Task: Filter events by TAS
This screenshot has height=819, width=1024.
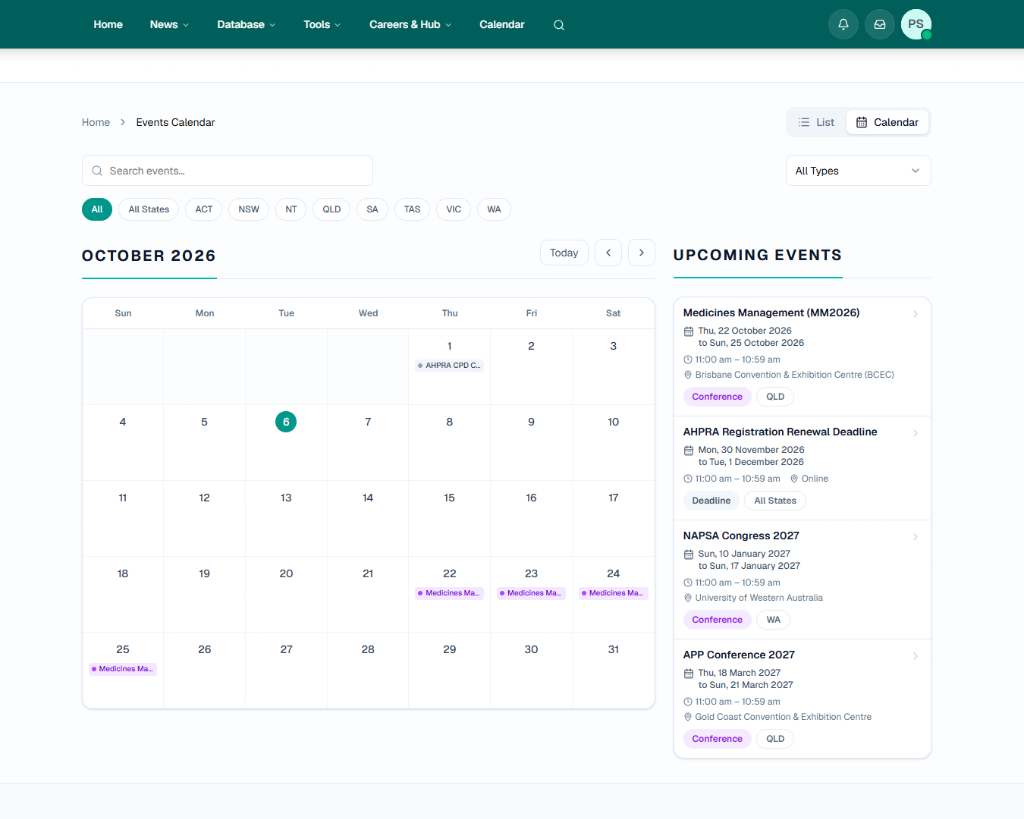Action: 412,210
